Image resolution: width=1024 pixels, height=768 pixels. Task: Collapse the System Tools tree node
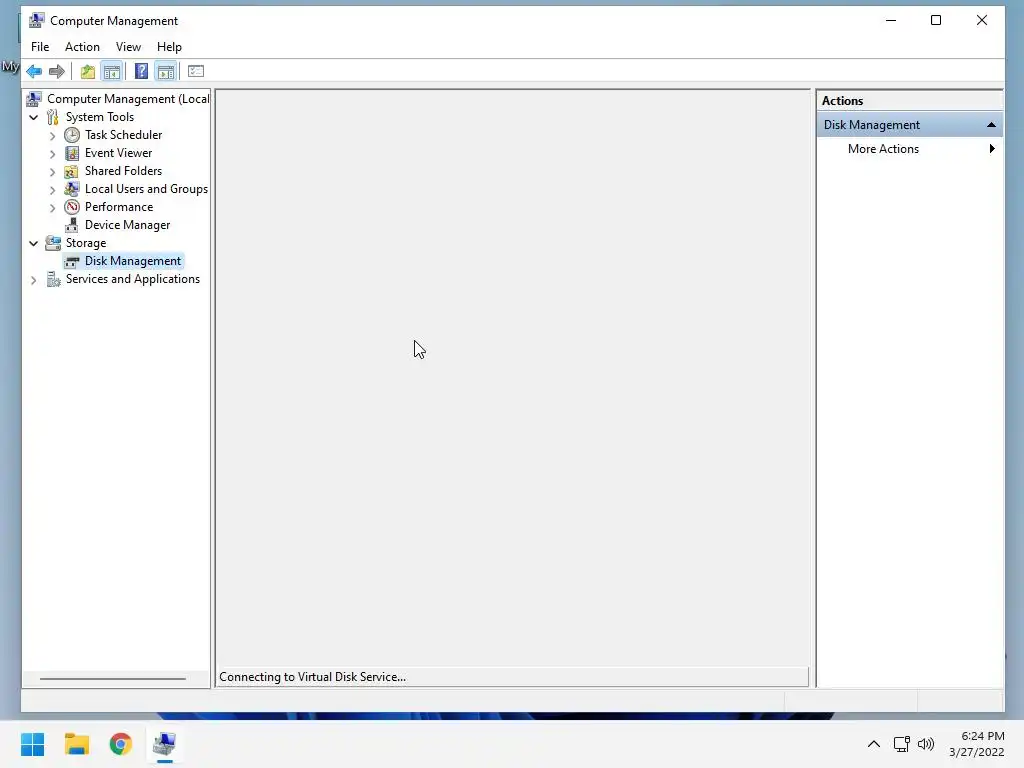coord(33,117)
